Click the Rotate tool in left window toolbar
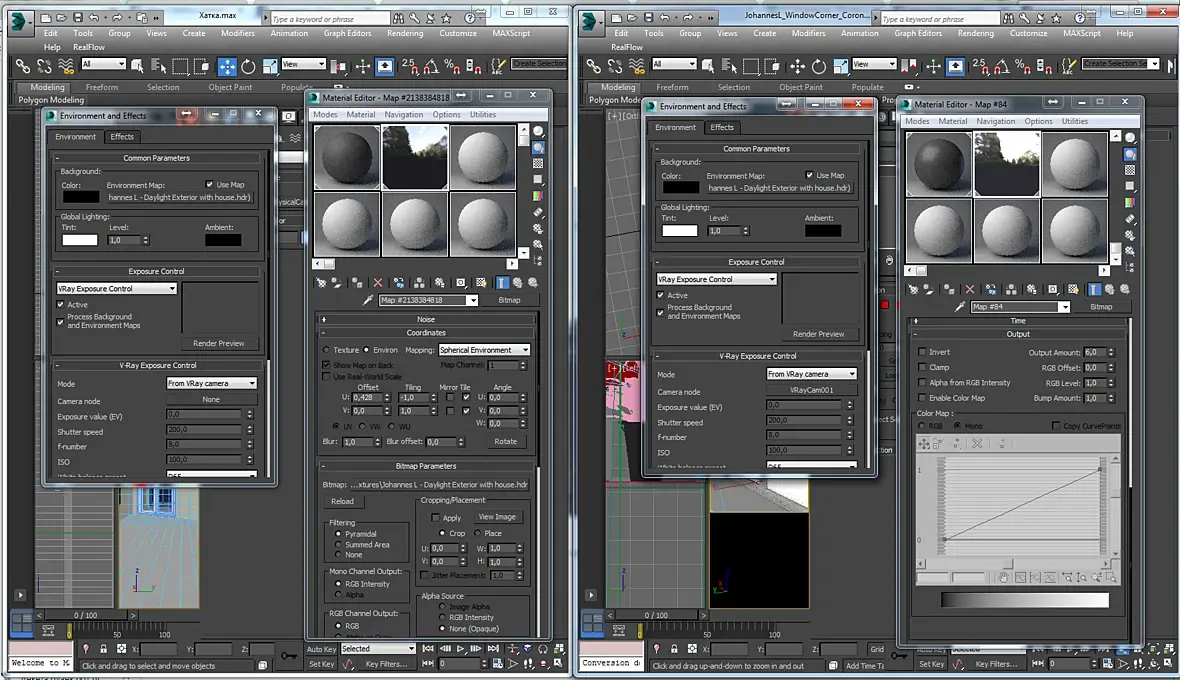 [x=247, y=66]
